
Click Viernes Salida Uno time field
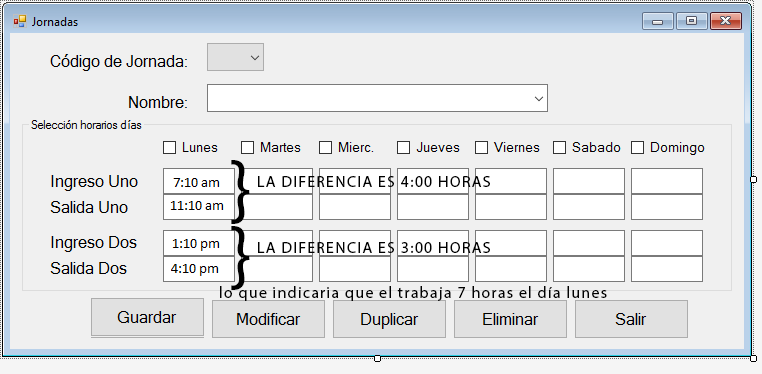tap(511, 207)
